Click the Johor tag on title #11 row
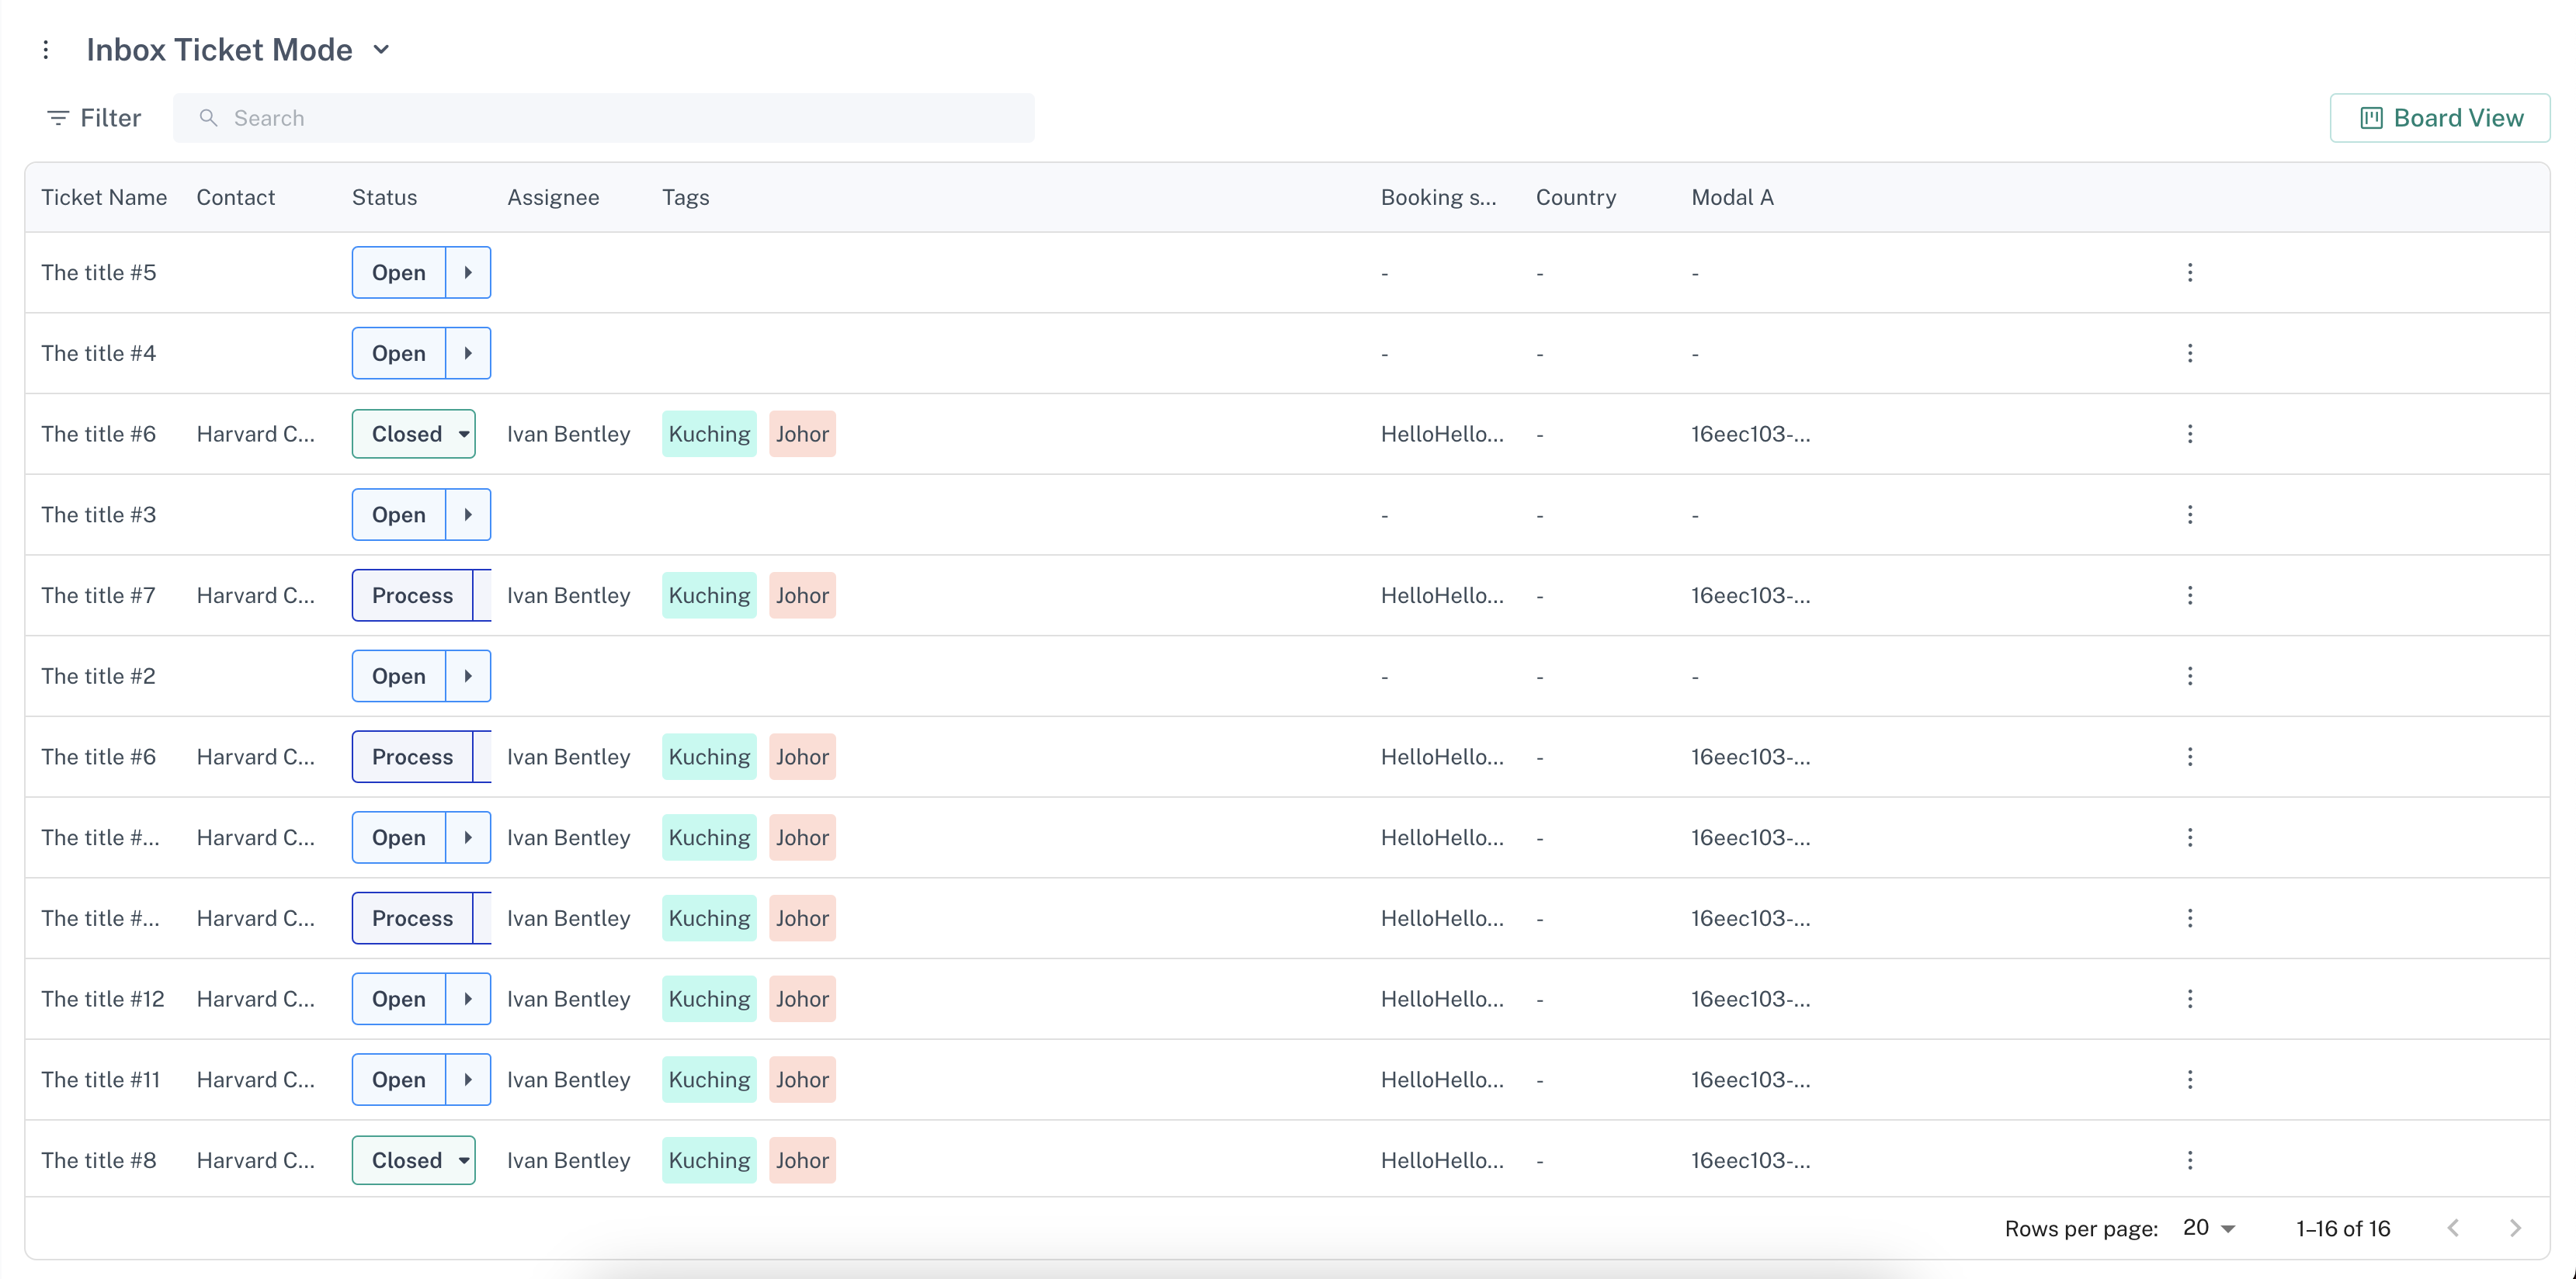2576x1279 pixels. pyautogui.click(x=802, y=1080)
